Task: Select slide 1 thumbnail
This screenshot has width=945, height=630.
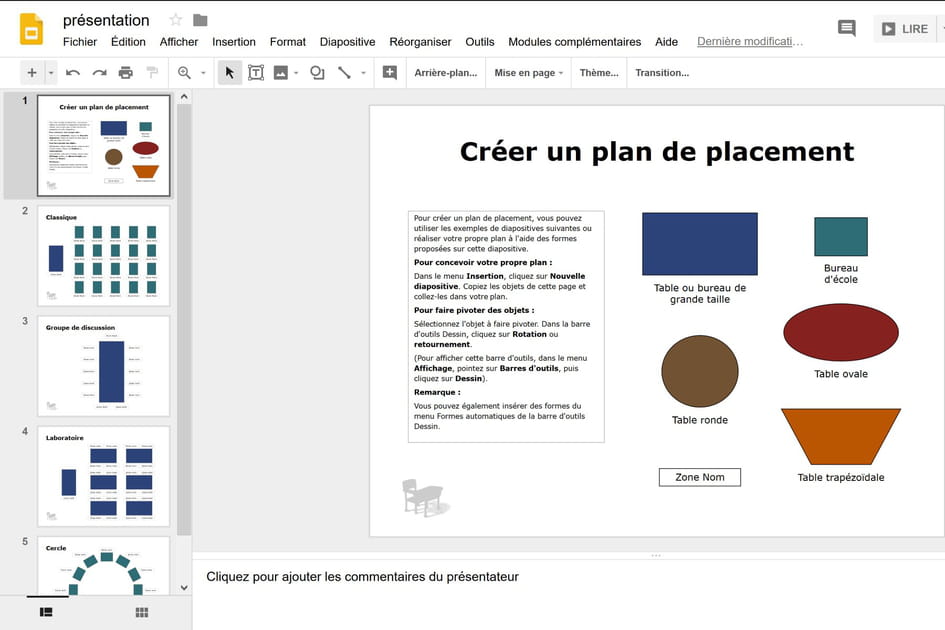Action: coord(104,145)
